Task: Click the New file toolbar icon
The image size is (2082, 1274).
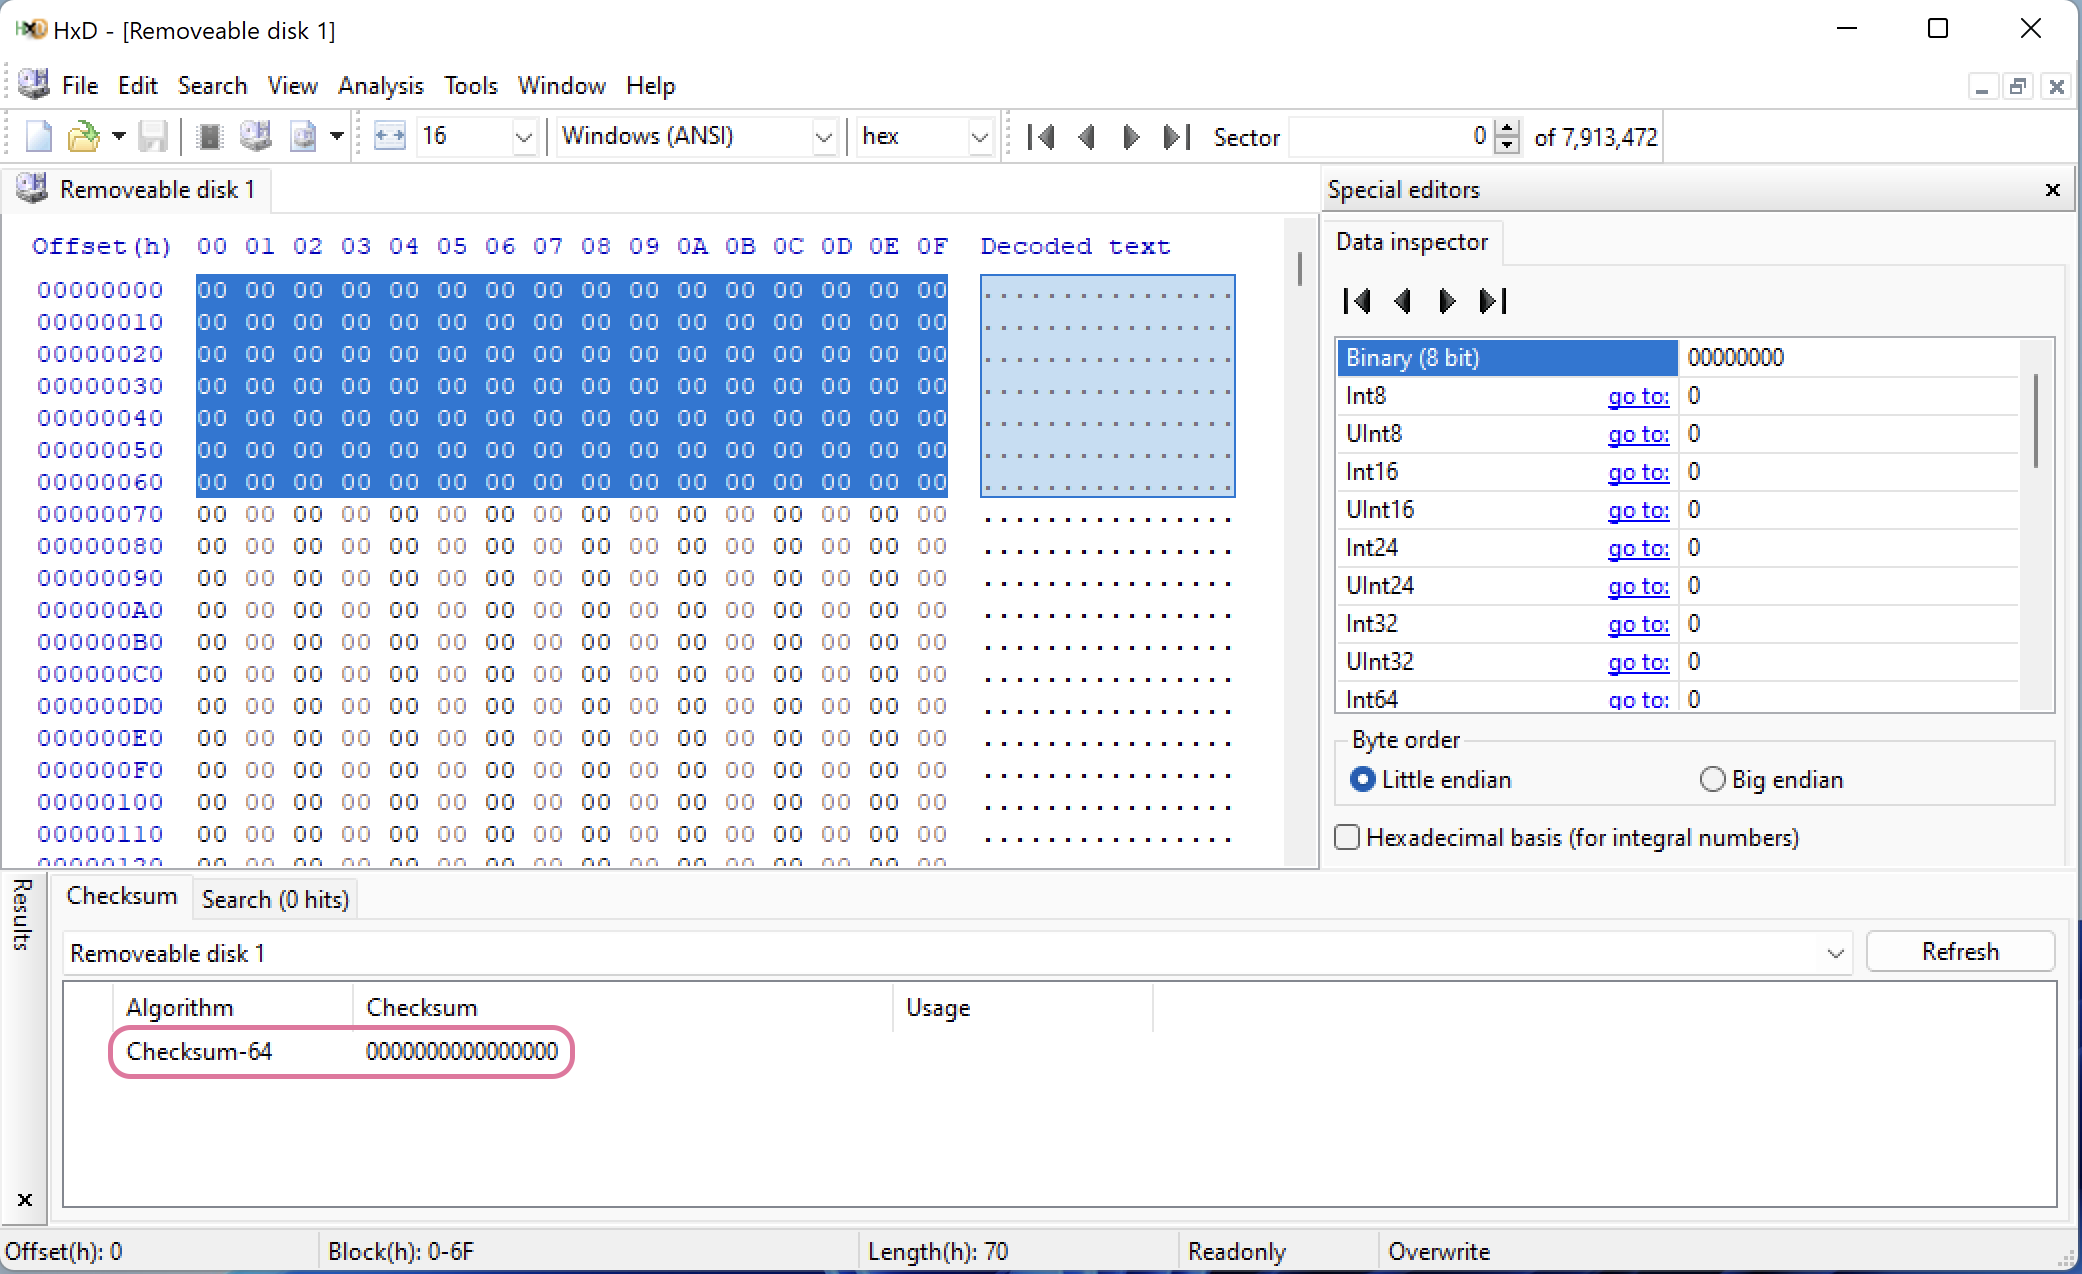Action: click(39, 136)
